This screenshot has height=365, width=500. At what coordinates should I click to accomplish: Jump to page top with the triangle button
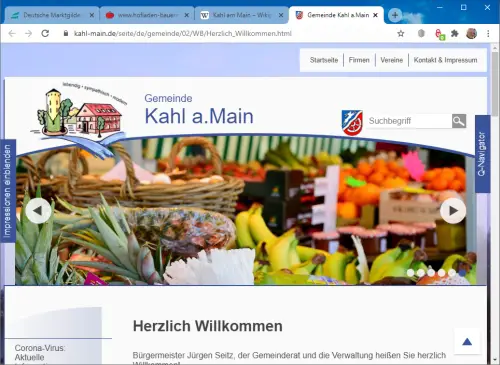pos(467,342)
